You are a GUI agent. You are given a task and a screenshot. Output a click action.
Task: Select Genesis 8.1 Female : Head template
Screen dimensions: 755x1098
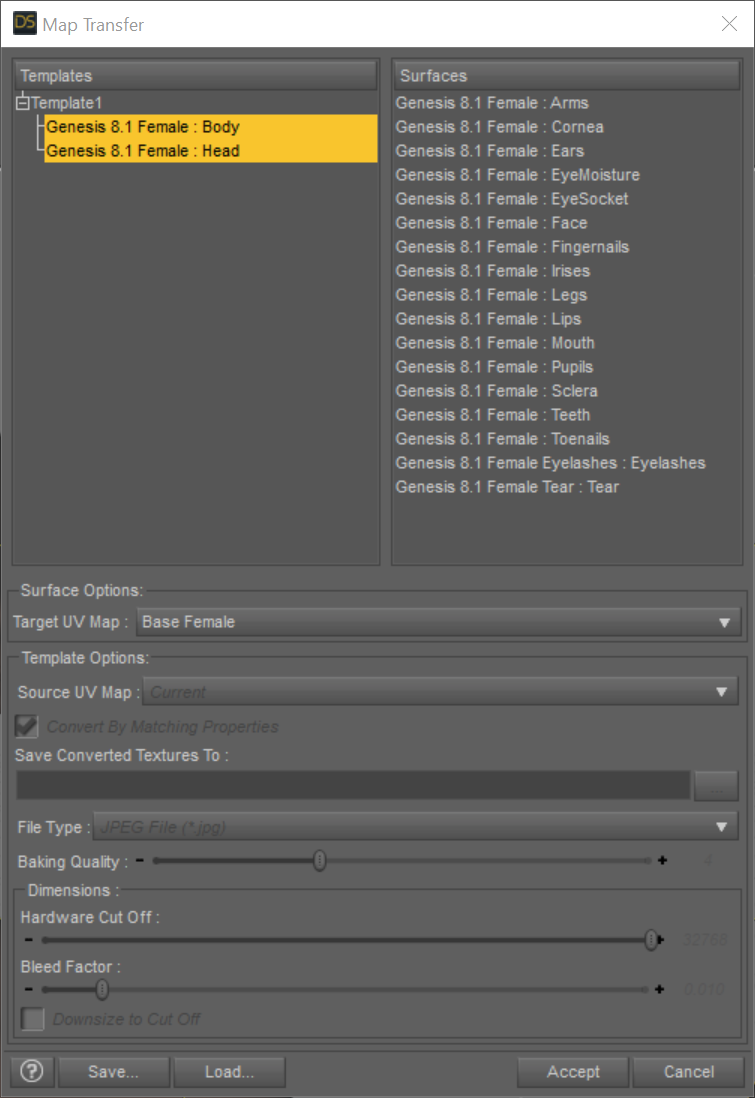tap(211, 151)
